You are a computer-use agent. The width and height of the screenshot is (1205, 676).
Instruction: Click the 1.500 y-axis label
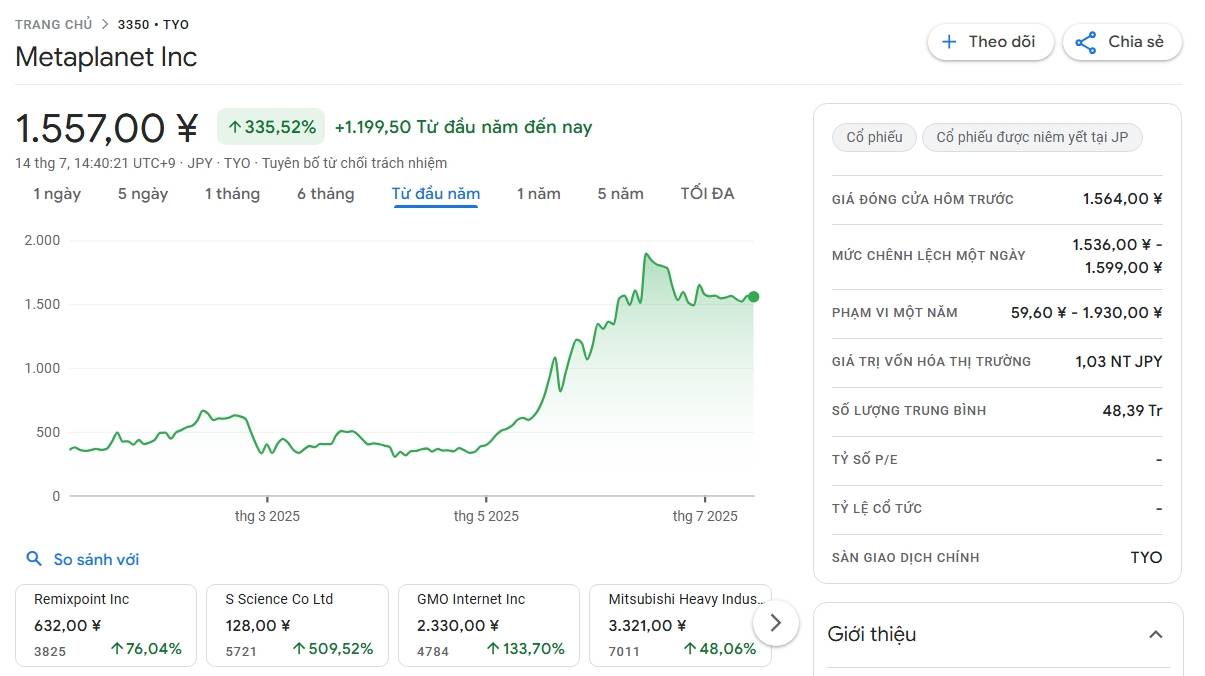[42, 304]
